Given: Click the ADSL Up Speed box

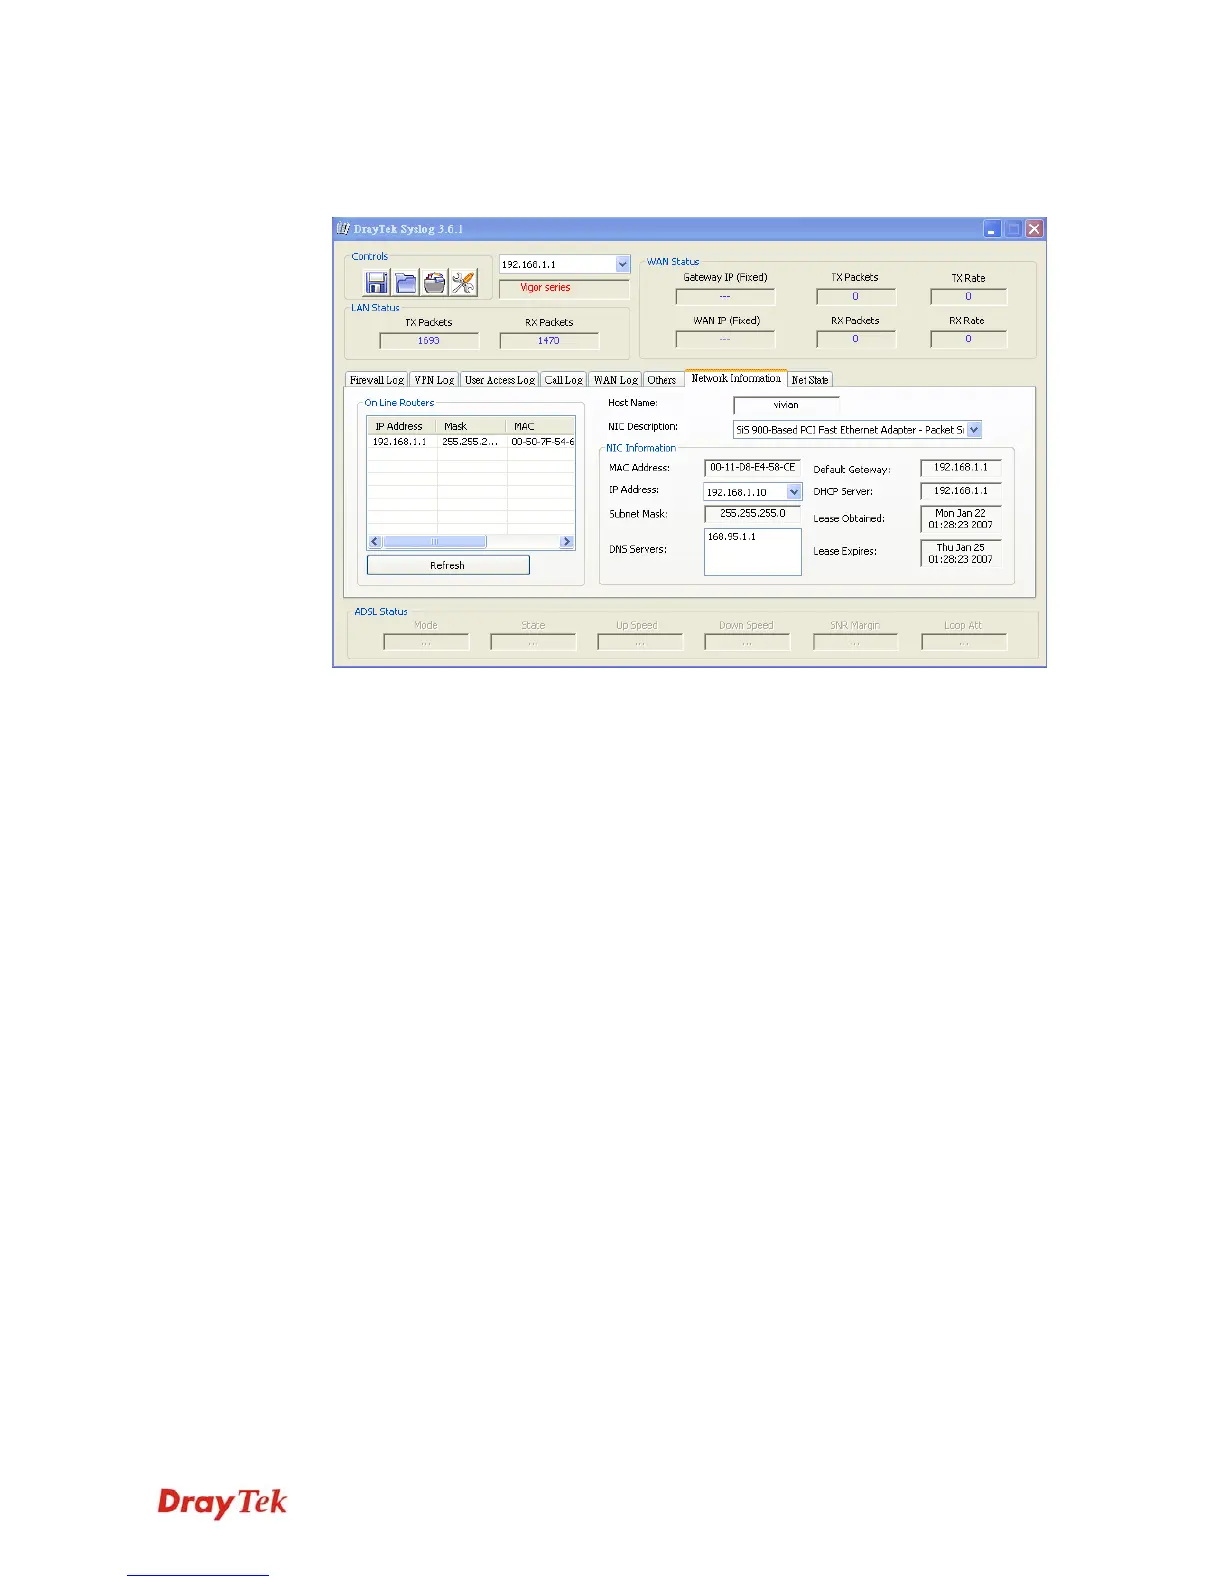Looking at the screenshot, I should coord(640,642).
